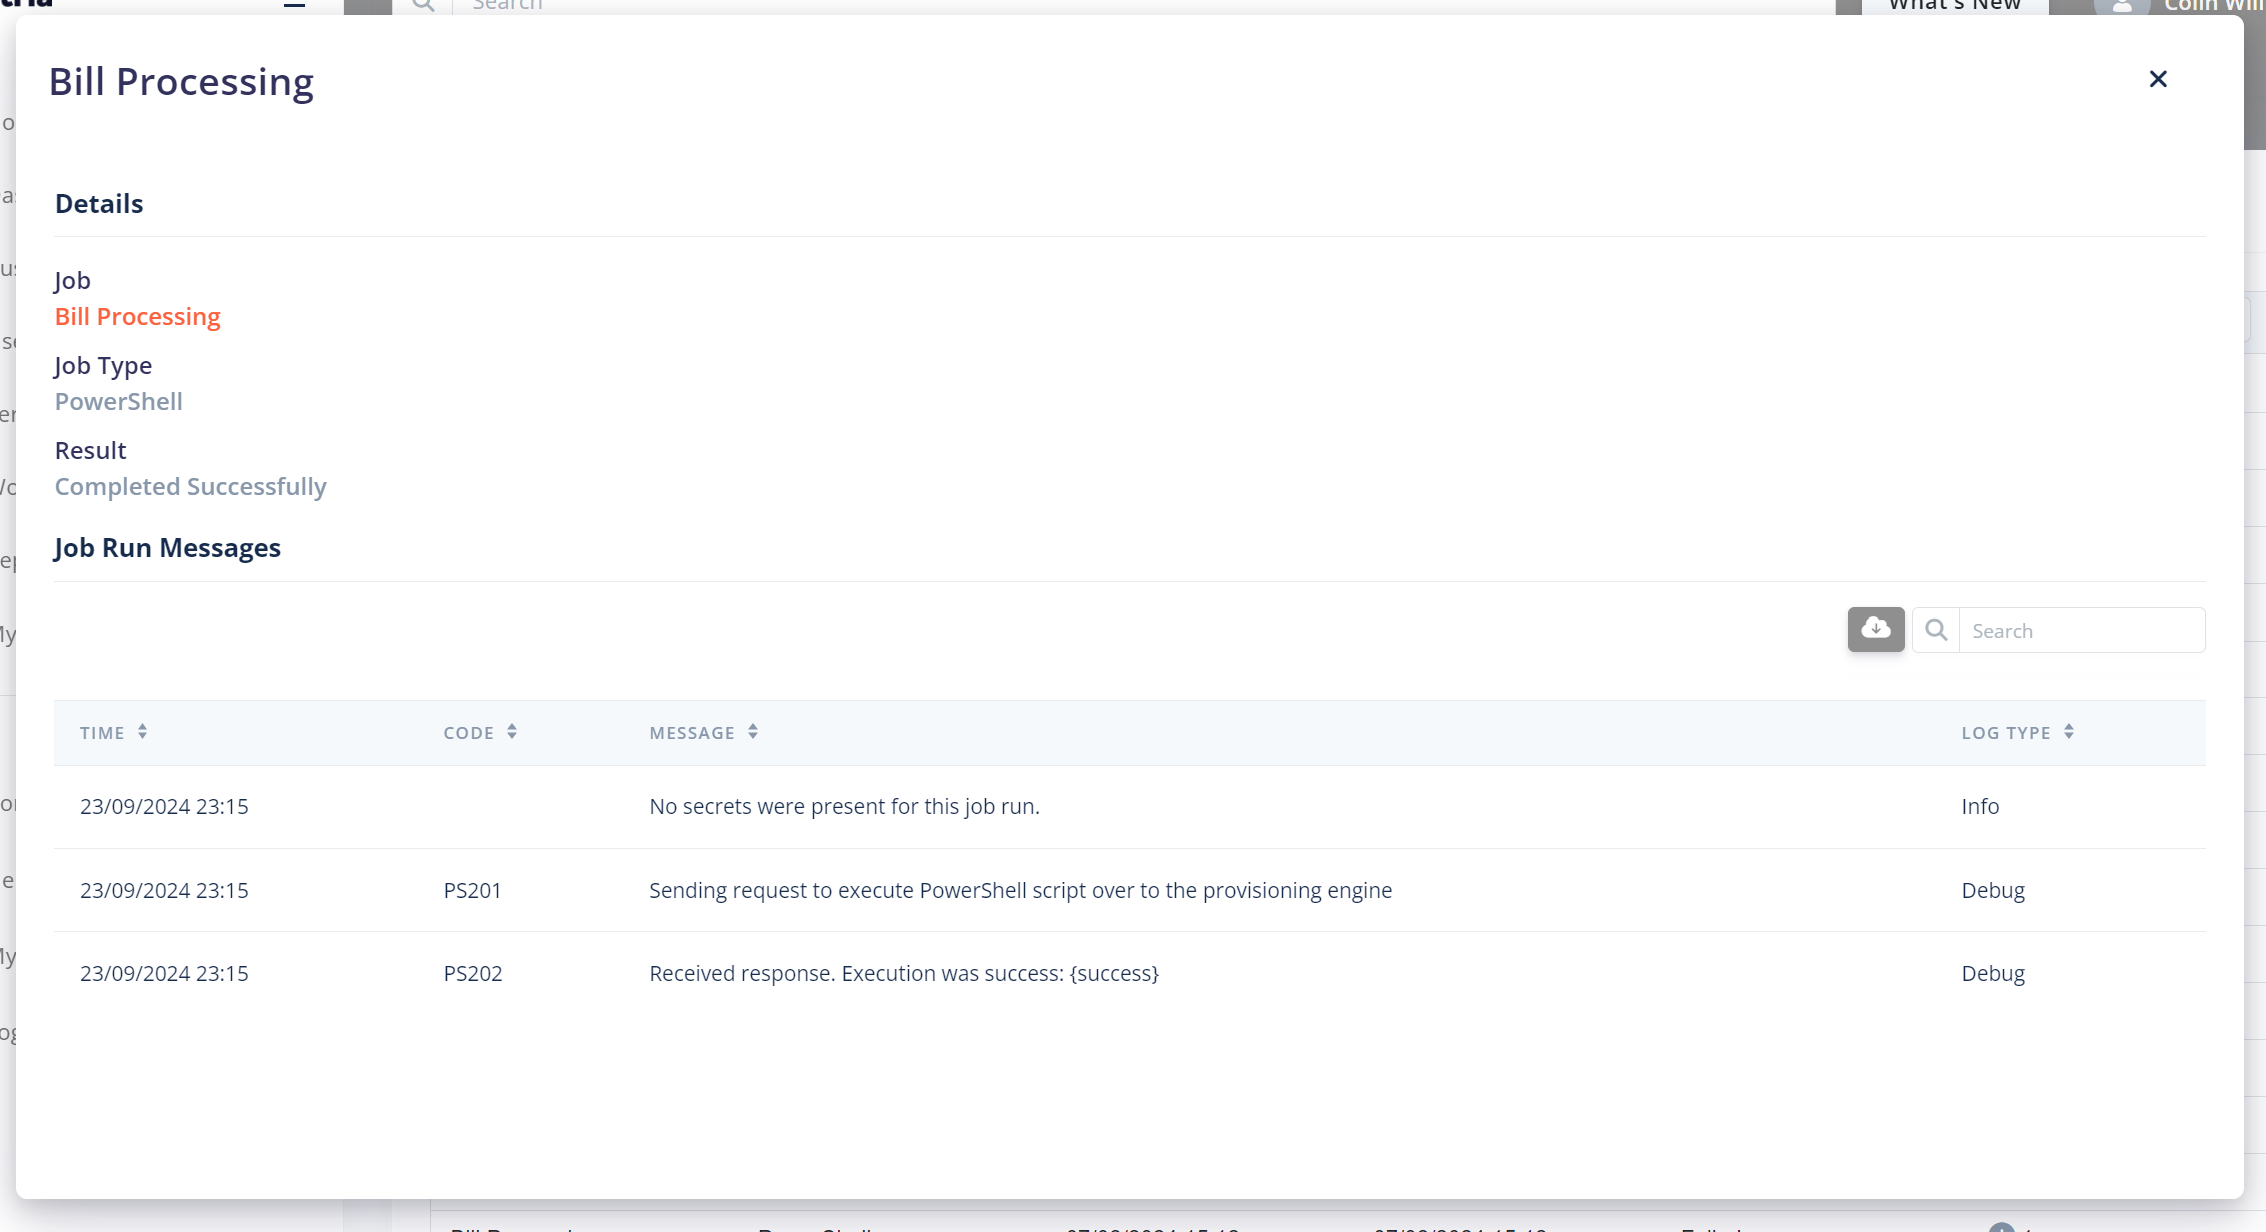
Task: Type in the job messages Search field
Action: click(x=2080, y=630)
